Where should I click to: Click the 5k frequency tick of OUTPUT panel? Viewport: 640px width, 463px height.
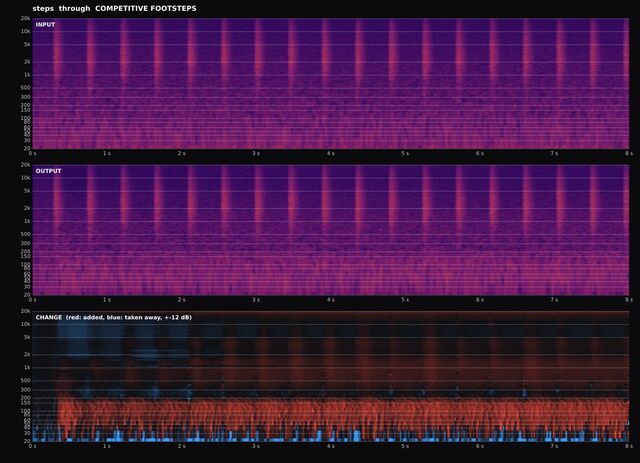pos(27,191)
